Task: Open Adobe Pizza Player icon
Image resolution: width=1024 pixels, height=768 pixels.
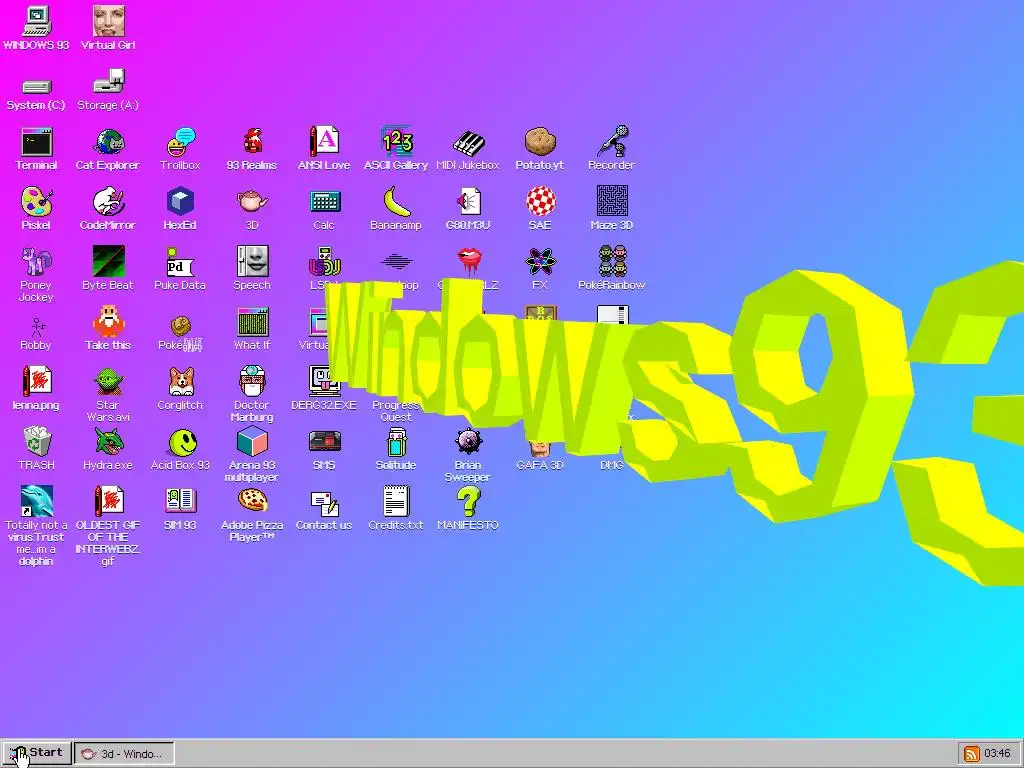Action: click(x=252, y=502)
